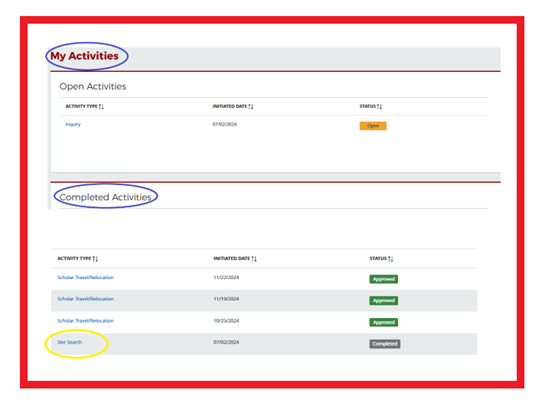This screenshot has width=555, height=403.
Task: Sort Open Activities by Activity Type arrows
Action: 101,106
